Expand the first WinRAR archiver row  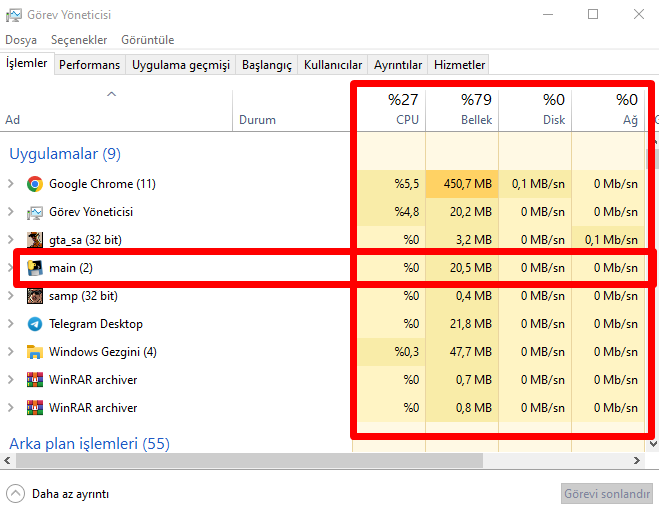coord(11,380)
